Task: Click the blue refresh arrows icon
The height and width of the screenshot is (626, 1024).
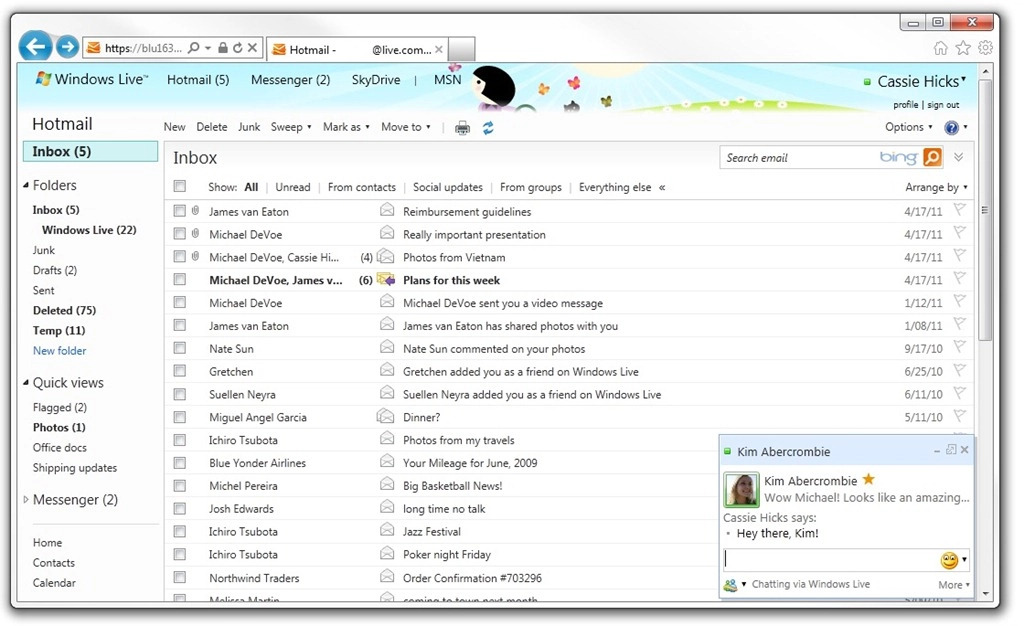Action: pos(488,127)
